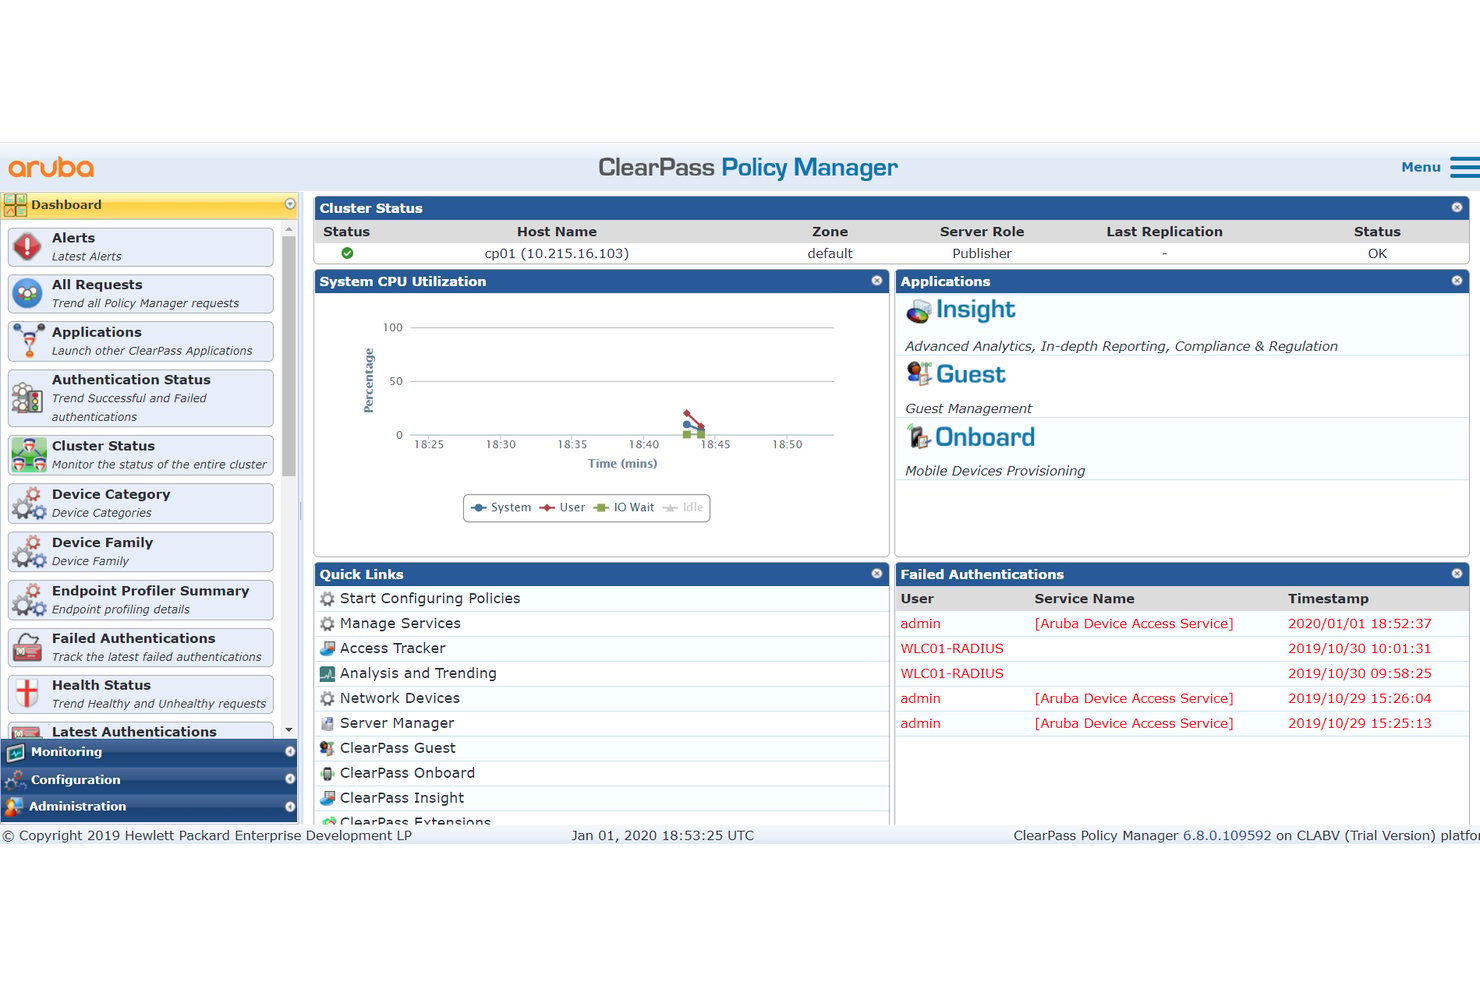Open the Network Devices link
Viewport: 1480px width, 987px height.
[x=400, y=699]
